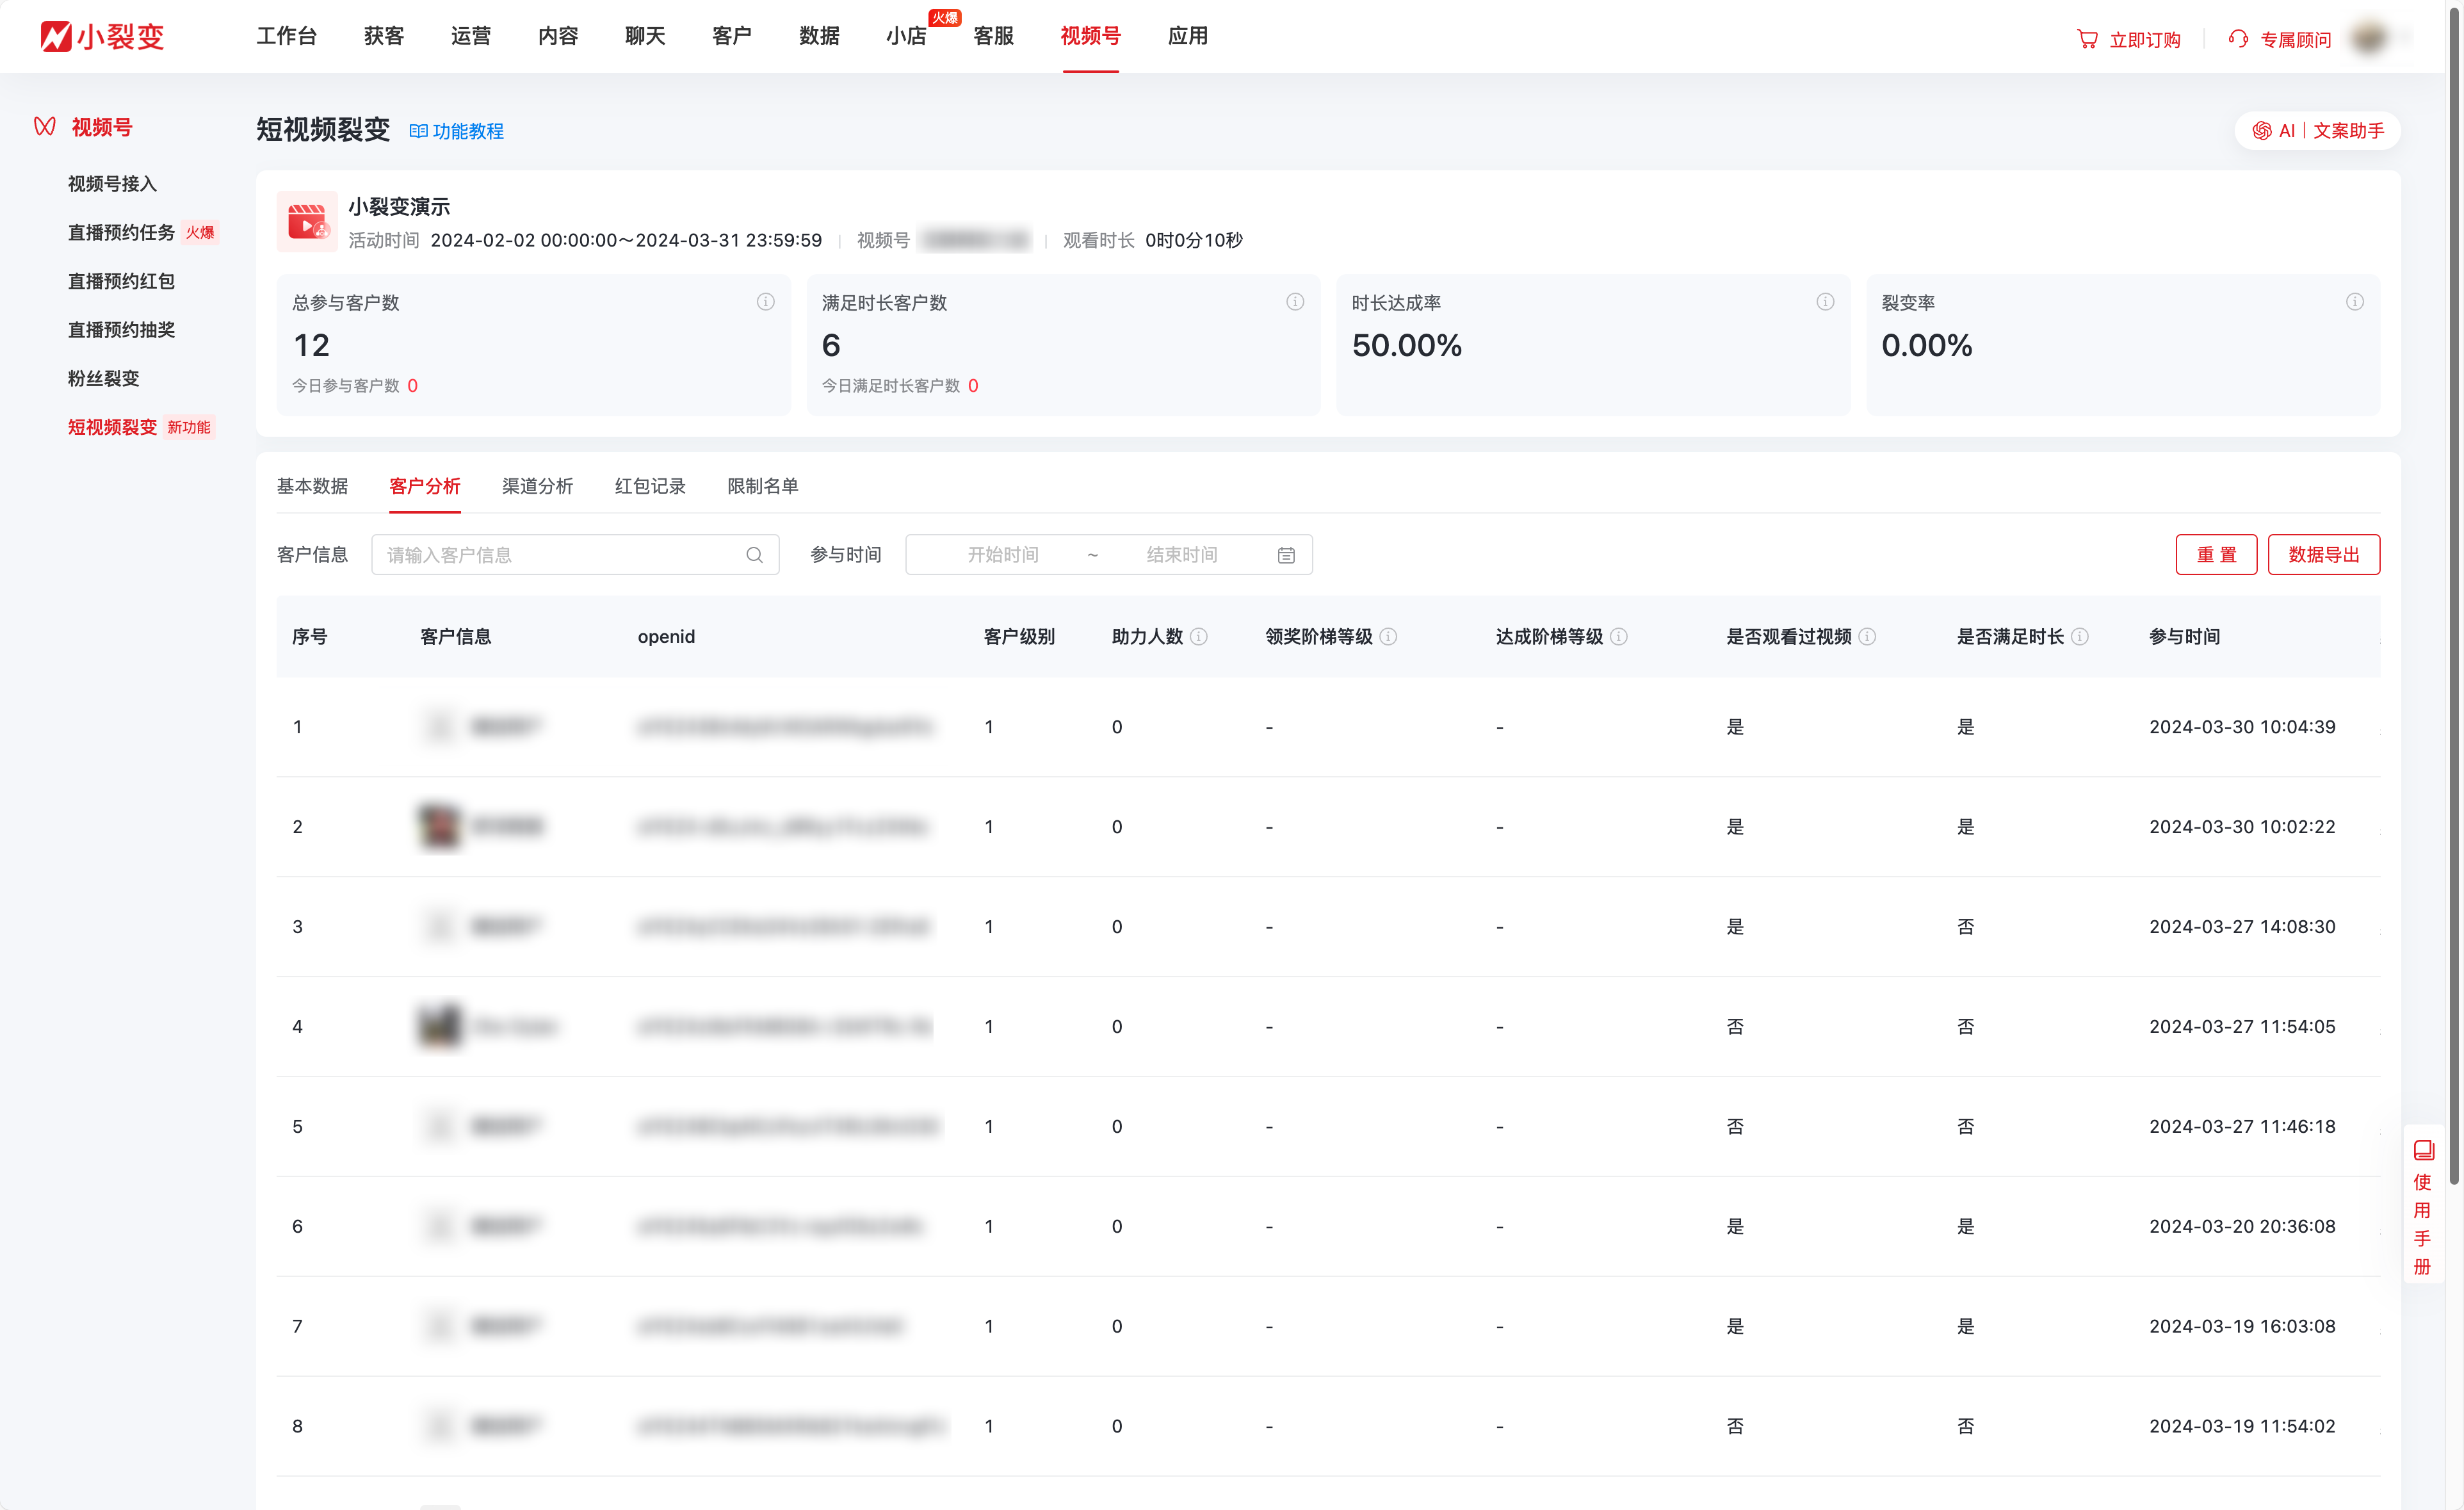Open the 客服 top menu
Image resolution: width=2464 pixels, height=1510 pixels.
[993, 36]
